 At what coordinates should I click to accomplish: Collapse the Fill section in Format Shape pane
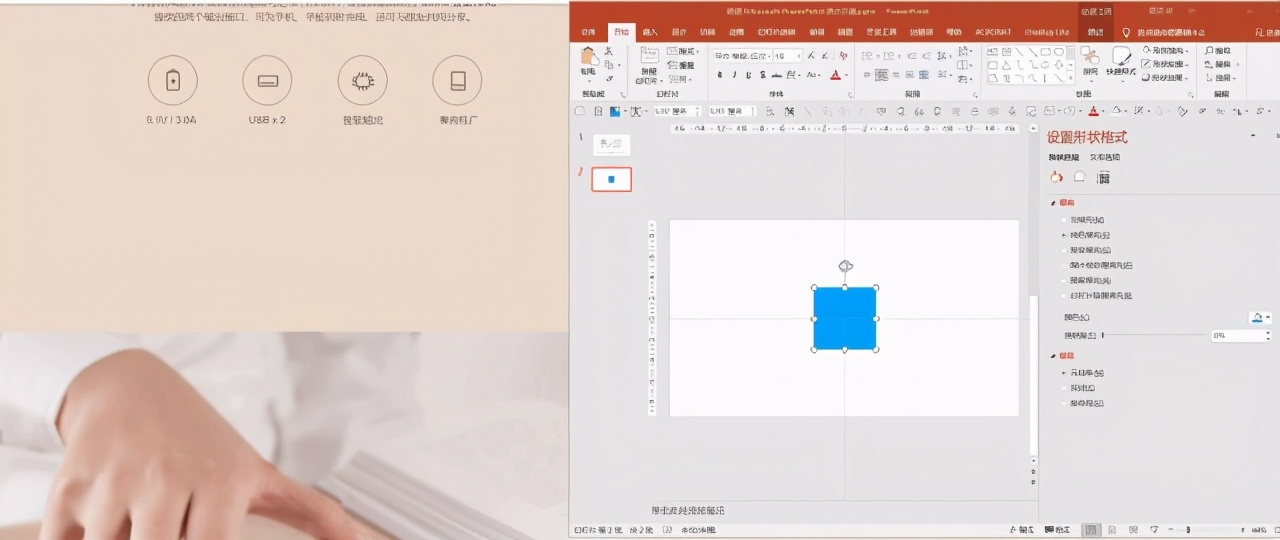click(x=1054, y=202)
